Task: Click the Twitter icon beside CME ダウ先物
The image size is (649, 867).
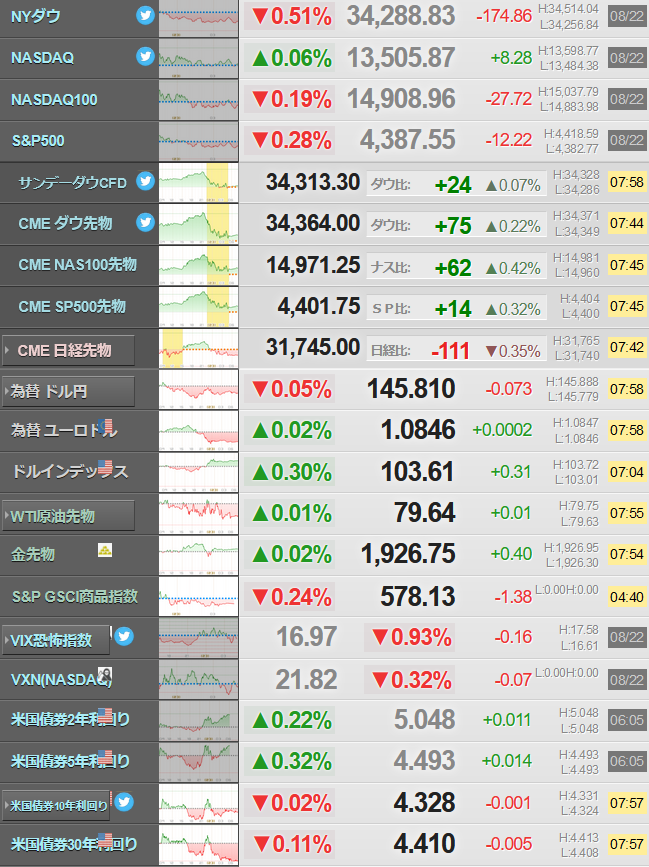Action: tap(145, 222)
